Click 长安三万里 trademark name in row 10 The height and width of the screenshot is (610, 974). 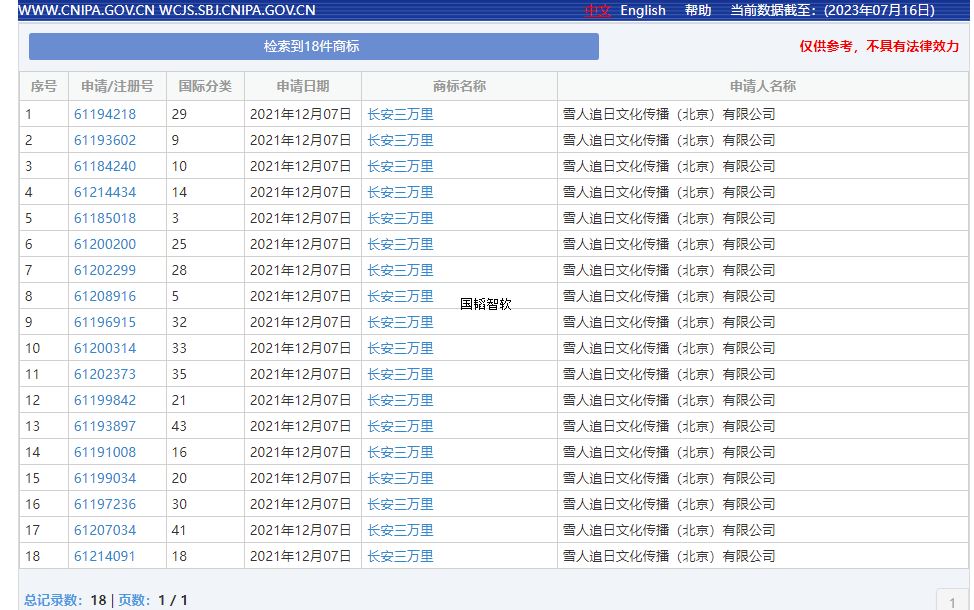(400, 348)
